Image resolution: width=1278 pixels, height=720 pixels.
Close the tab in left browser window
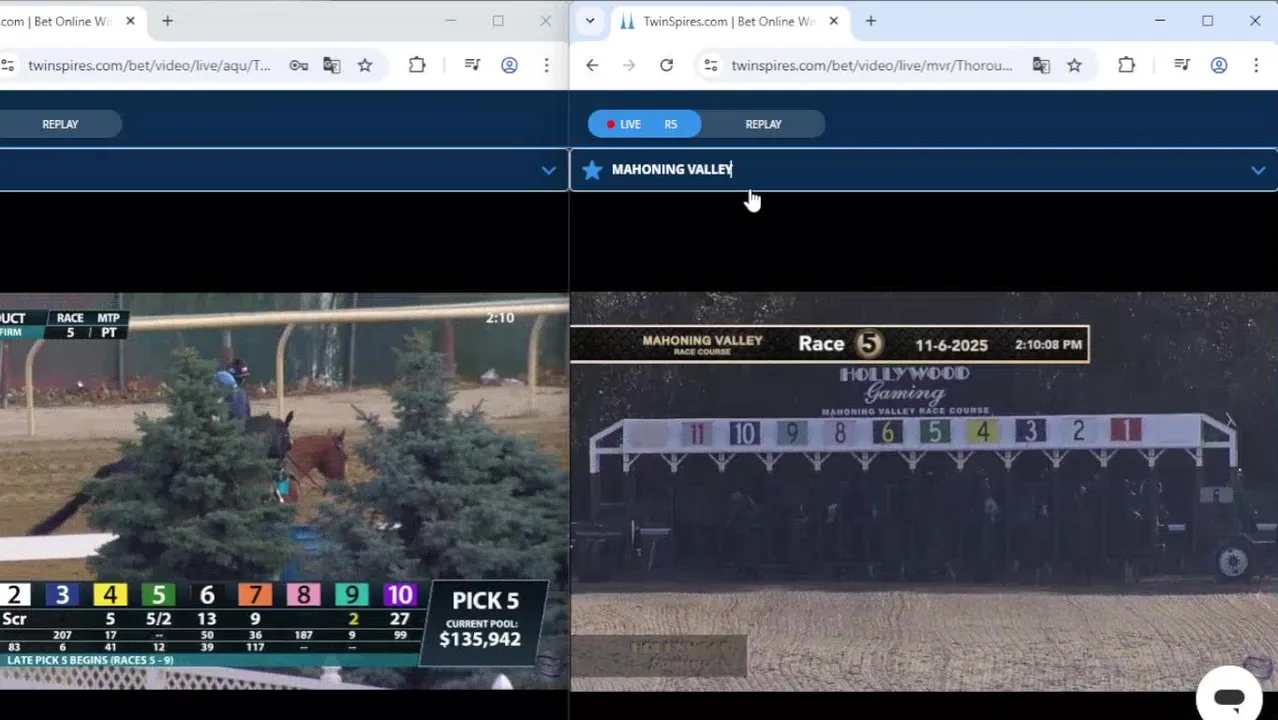(x=130, y=21)
